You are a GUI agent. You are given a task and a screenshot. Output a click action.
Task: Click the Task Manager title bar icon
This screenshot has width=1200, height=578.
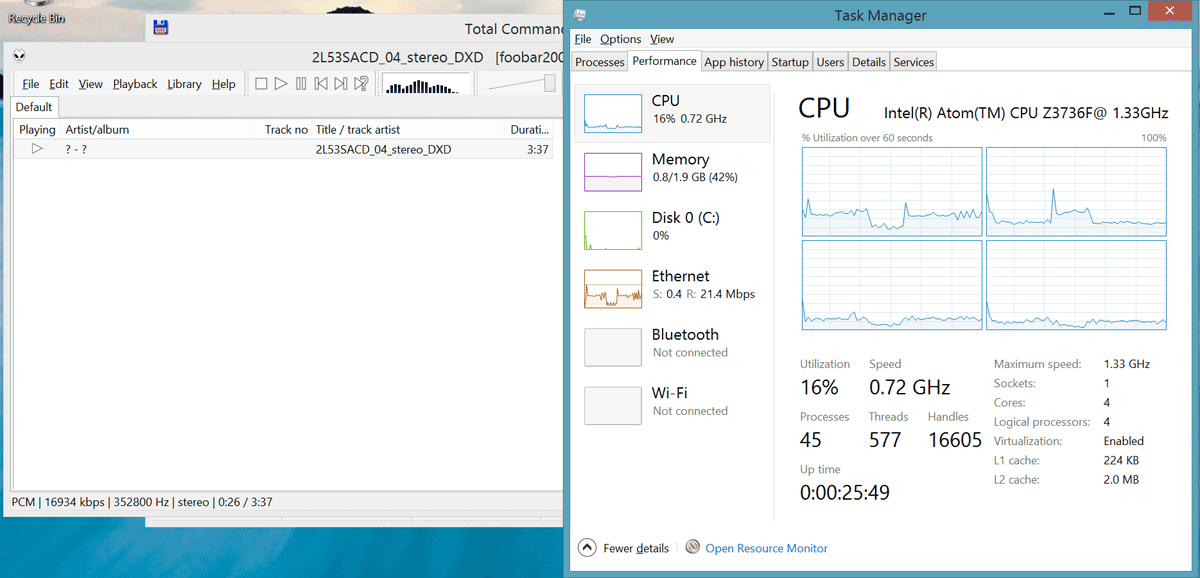[581, 15]
